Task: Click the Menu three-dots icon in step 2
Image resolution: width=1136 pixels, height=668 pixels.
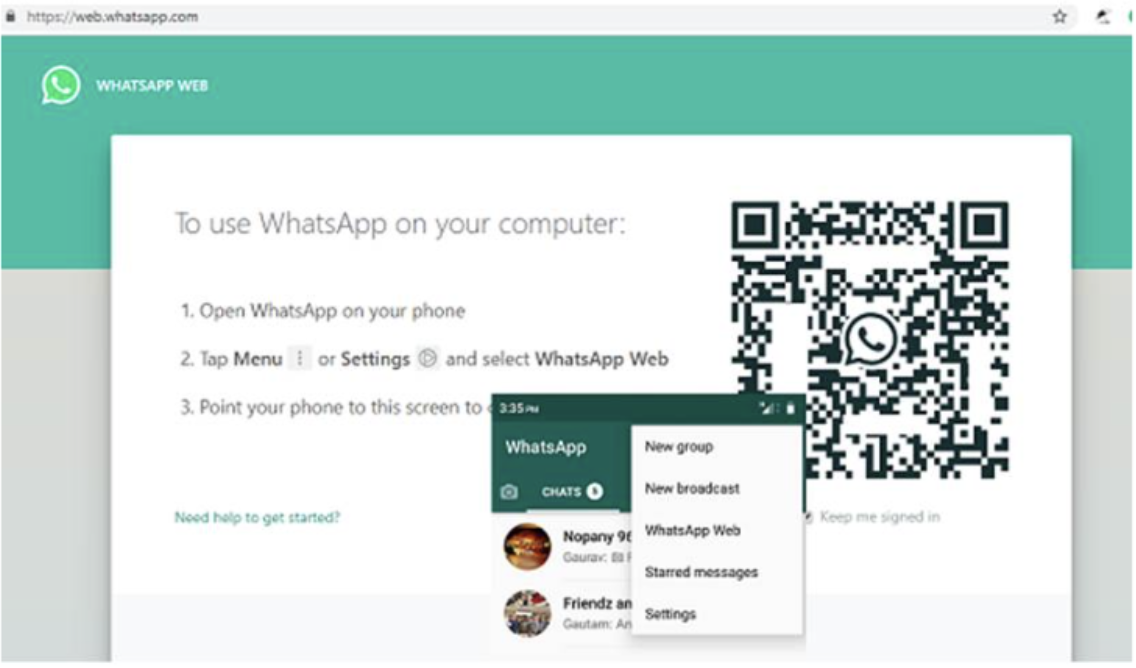Action: tap(300, 358)
